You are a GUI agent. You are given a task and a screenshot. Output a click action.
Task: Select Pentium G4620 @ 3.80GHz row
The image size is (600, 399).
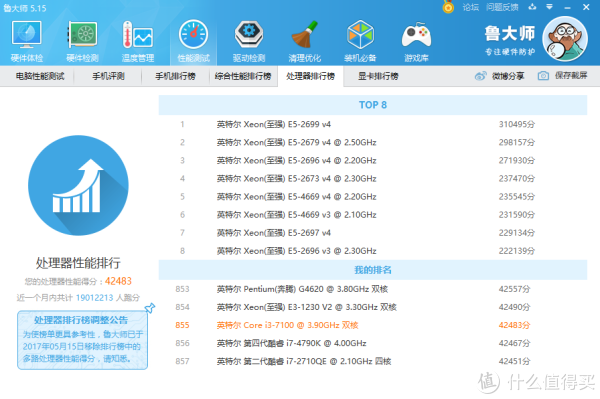point(373,289)
